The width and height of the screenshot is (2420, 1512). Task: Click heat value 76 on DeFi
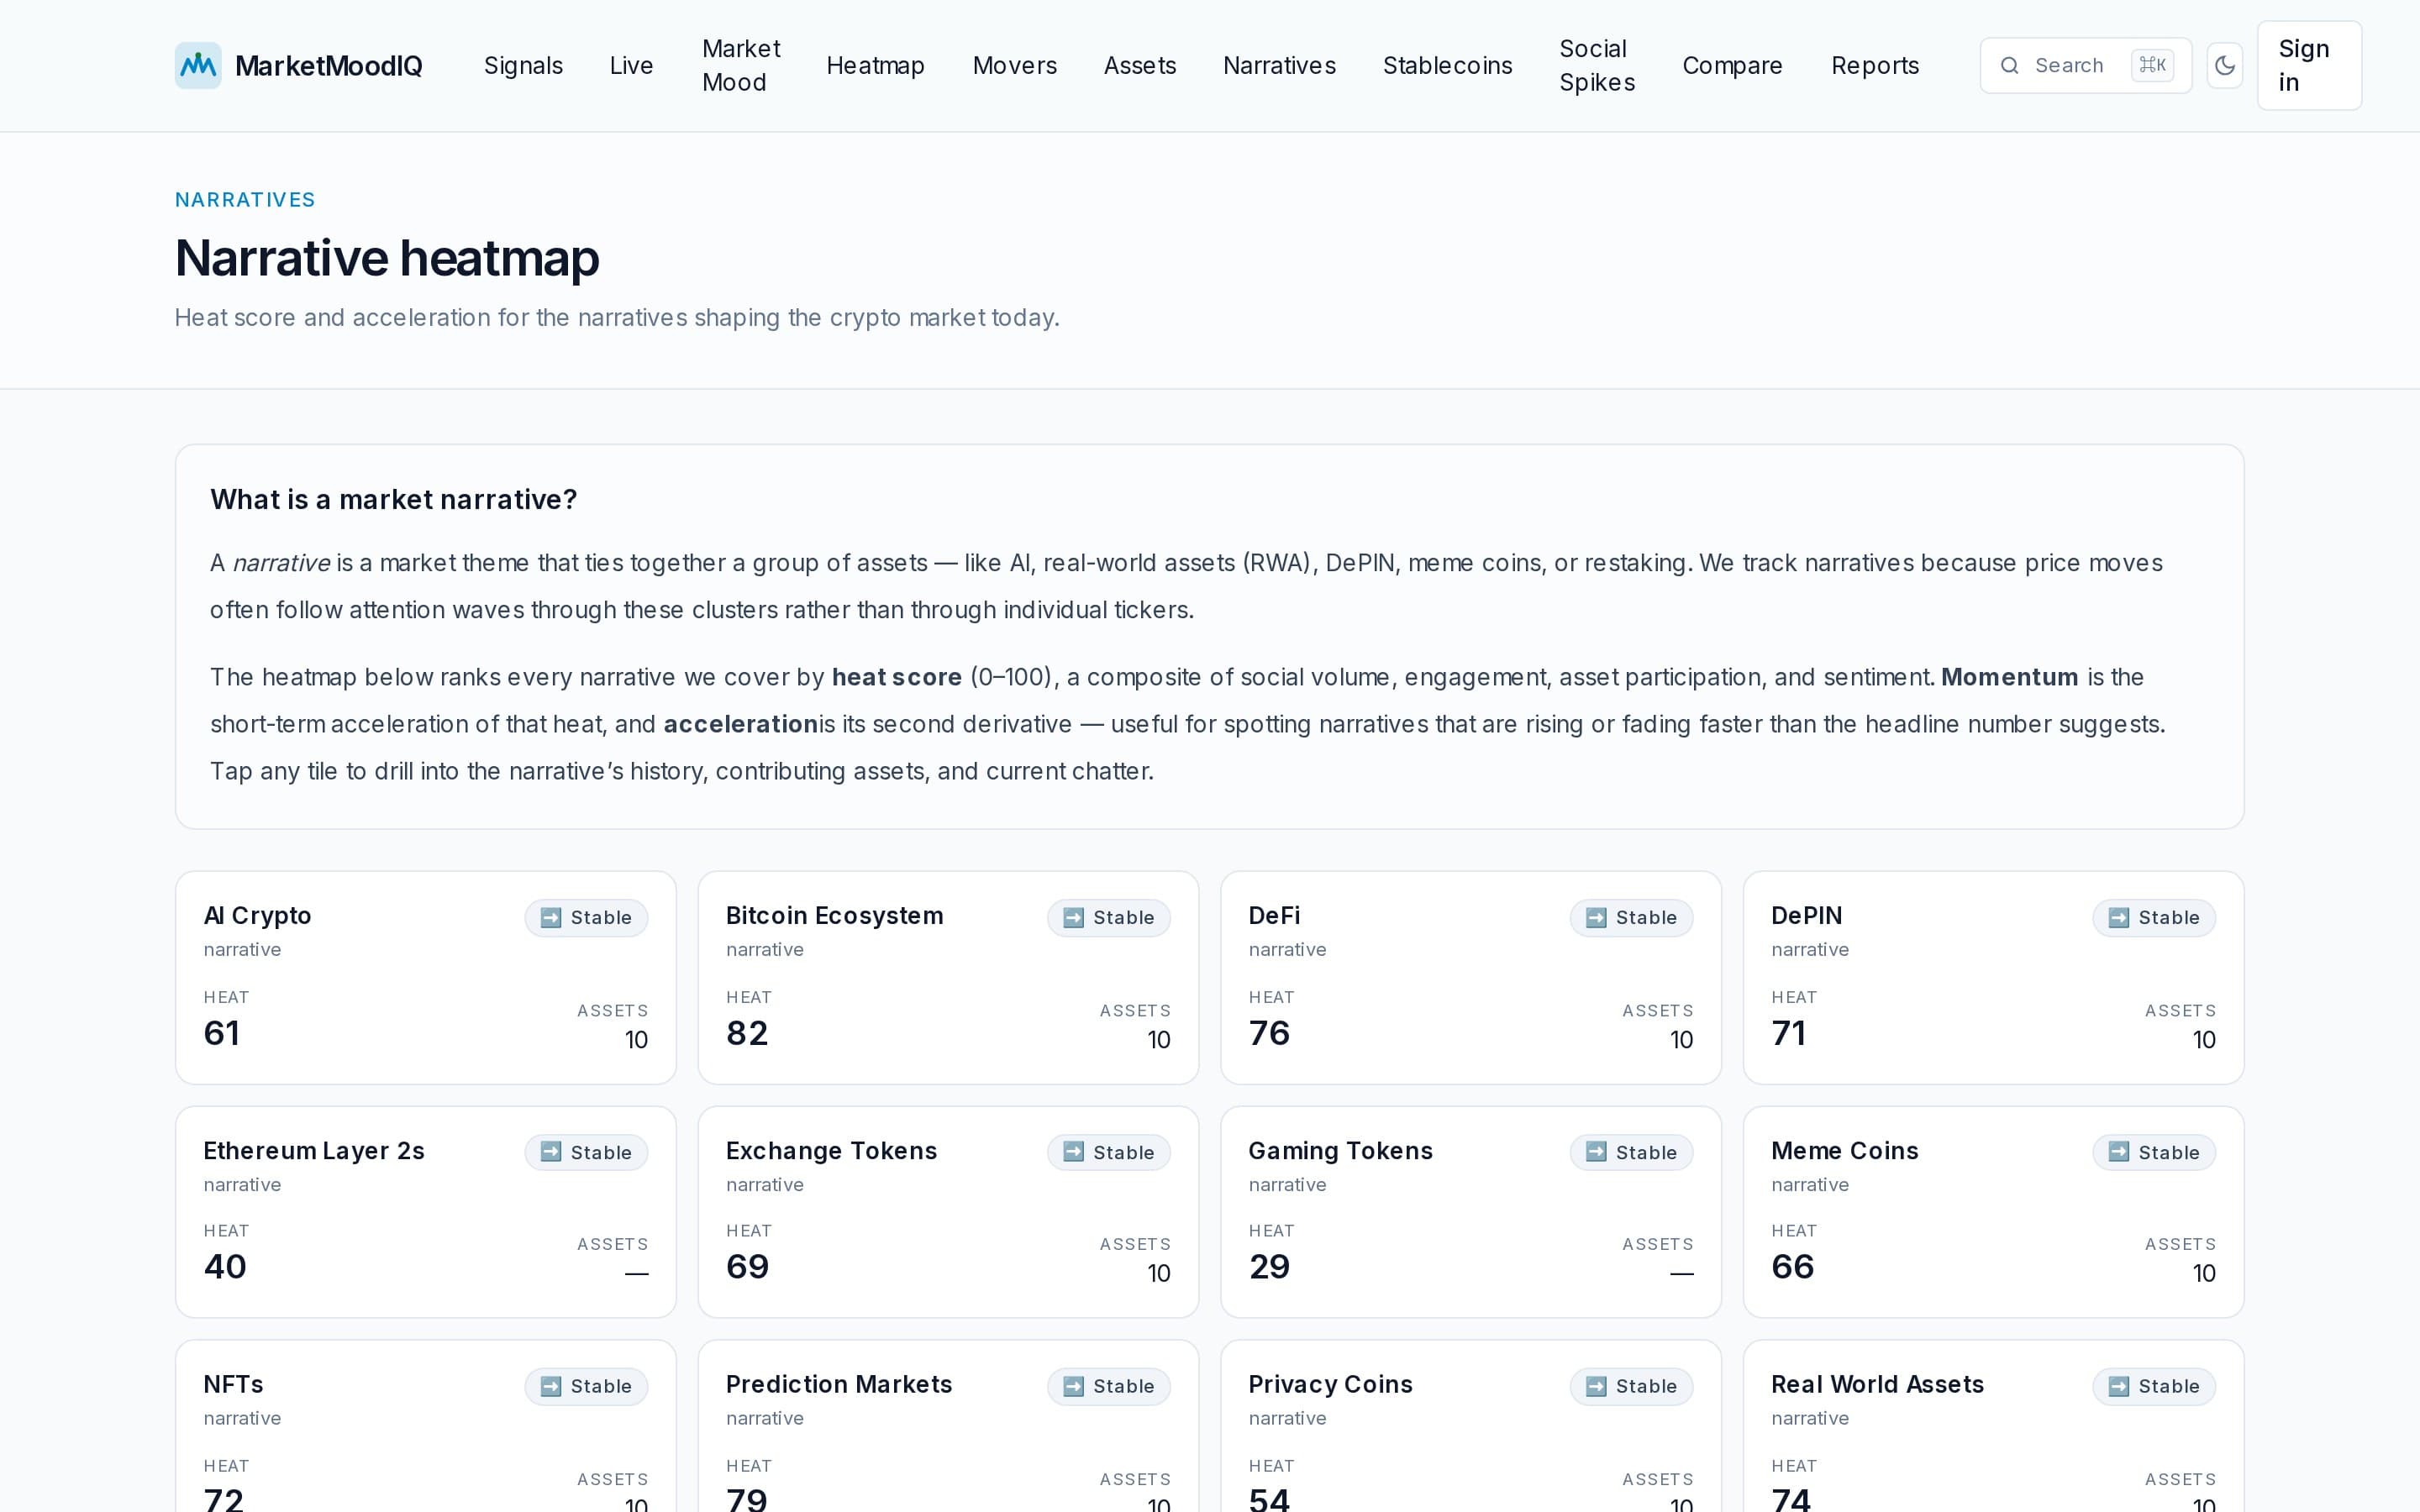(x=1269, y=1033)
